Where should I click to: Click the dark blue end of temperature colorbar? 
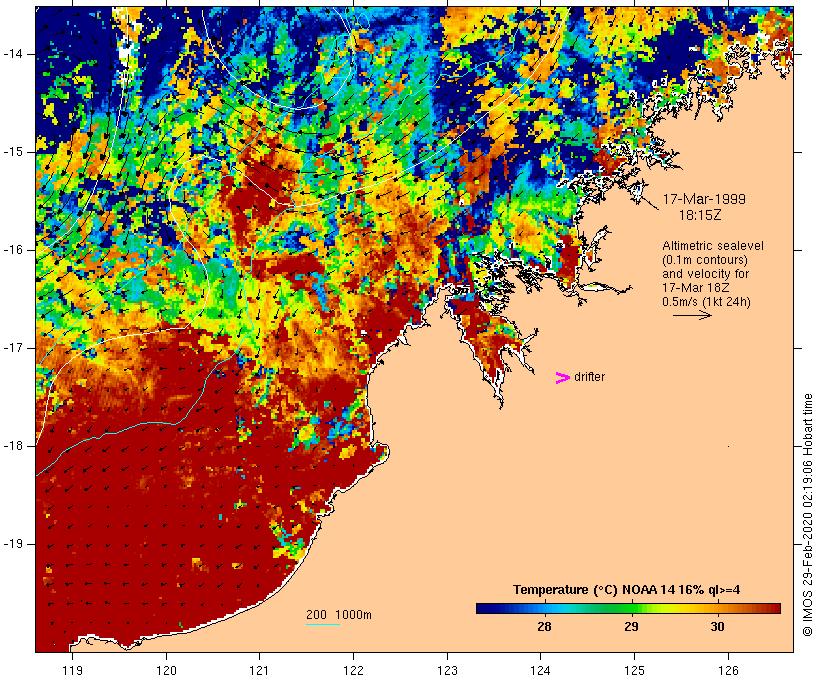tap(484, 608)
